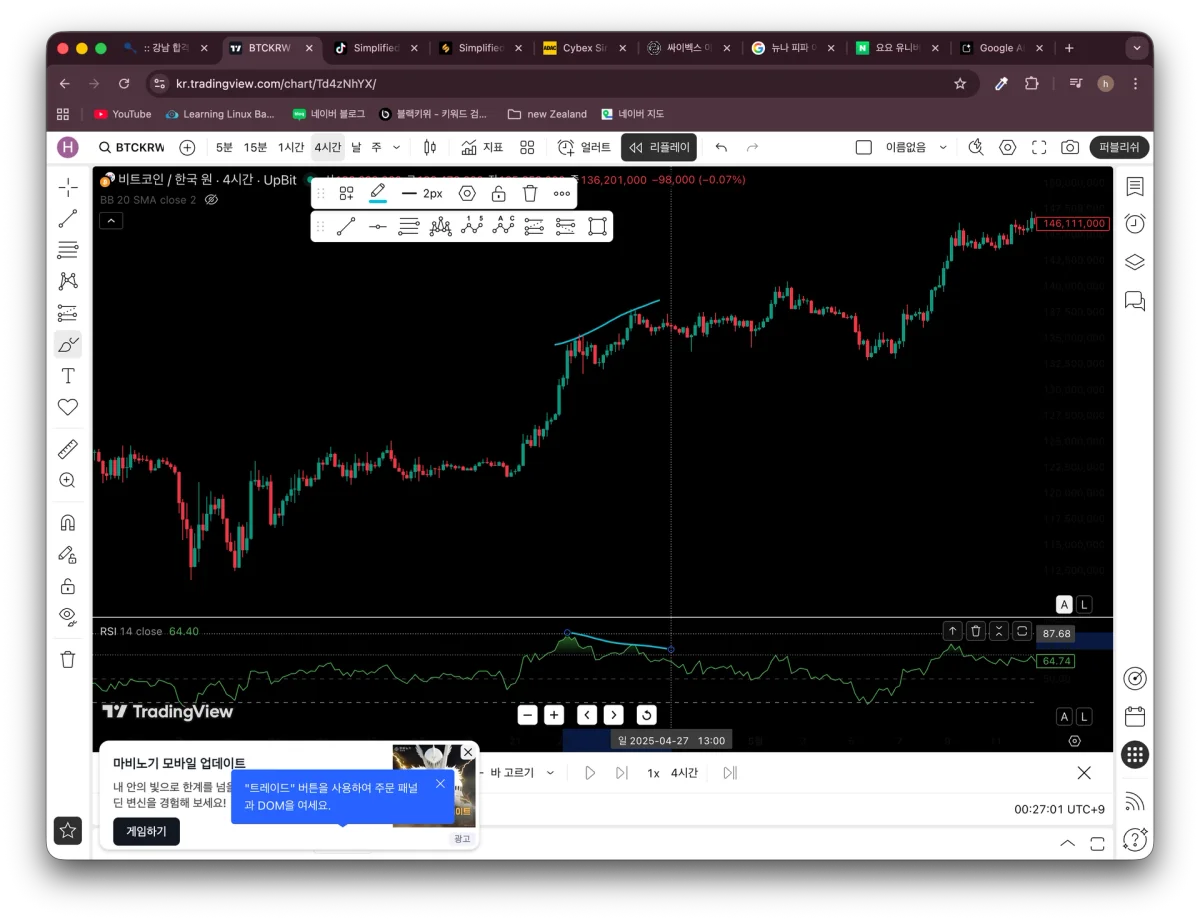The height and width of the screenshot is (921, 1200).
Task: Select the Brush drawing tool
Action: click(x=68, y=344)
